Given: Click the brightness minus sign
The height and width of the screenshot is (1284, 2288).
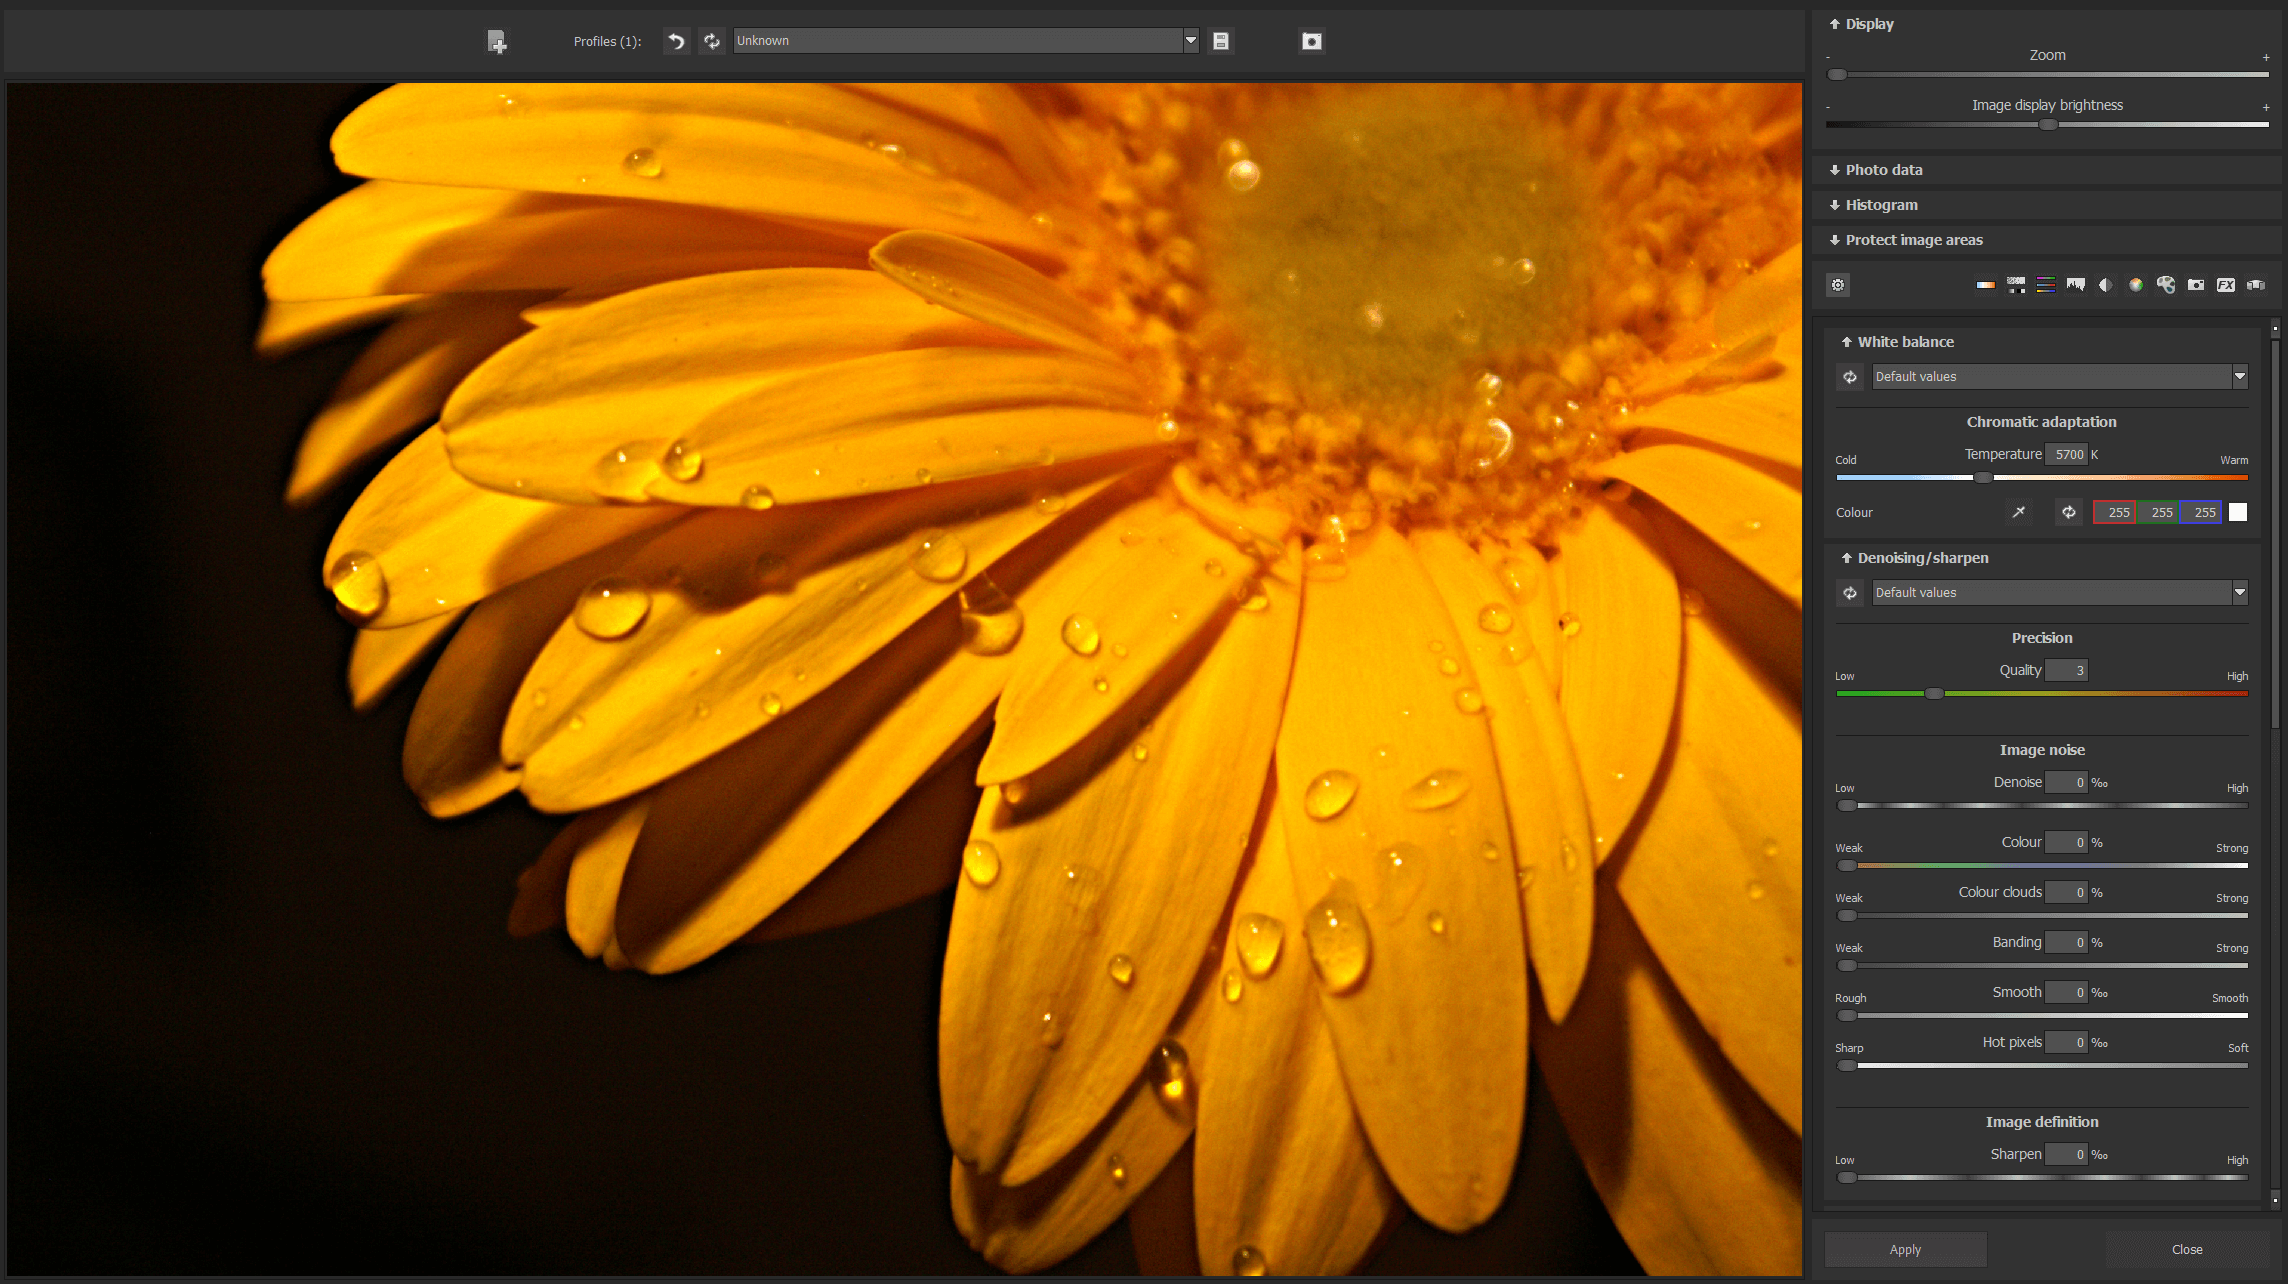Looking at the screenshot, I should click(1828, 108).
